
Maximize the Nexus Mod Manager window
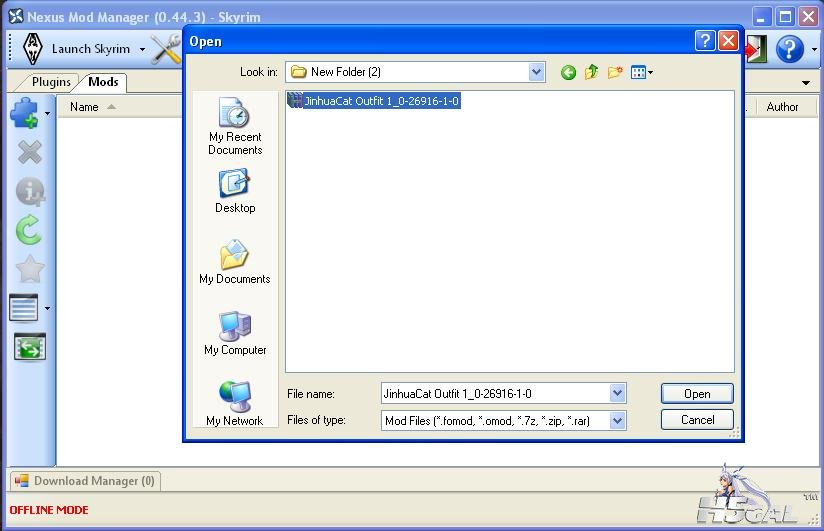tap(785, 17)
